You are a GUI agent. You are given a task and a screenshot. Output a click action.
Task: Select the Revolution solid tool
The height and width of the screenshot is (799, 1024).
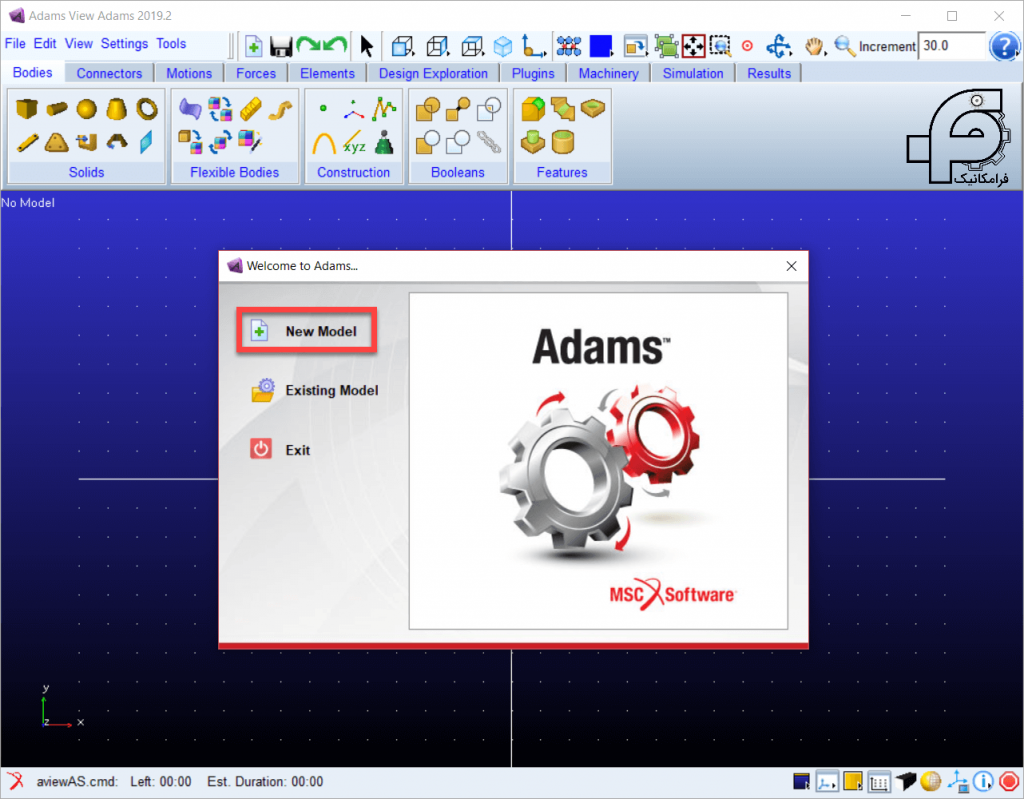117,142
